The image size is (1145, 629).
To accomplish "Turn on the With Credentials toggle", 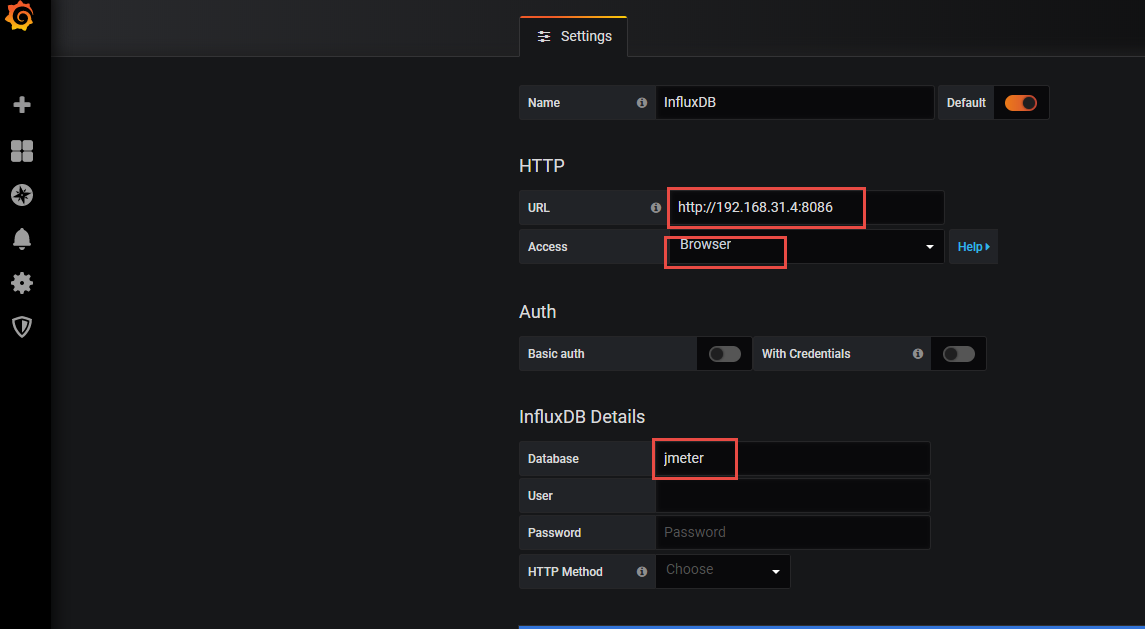I will tap(958, 354).
